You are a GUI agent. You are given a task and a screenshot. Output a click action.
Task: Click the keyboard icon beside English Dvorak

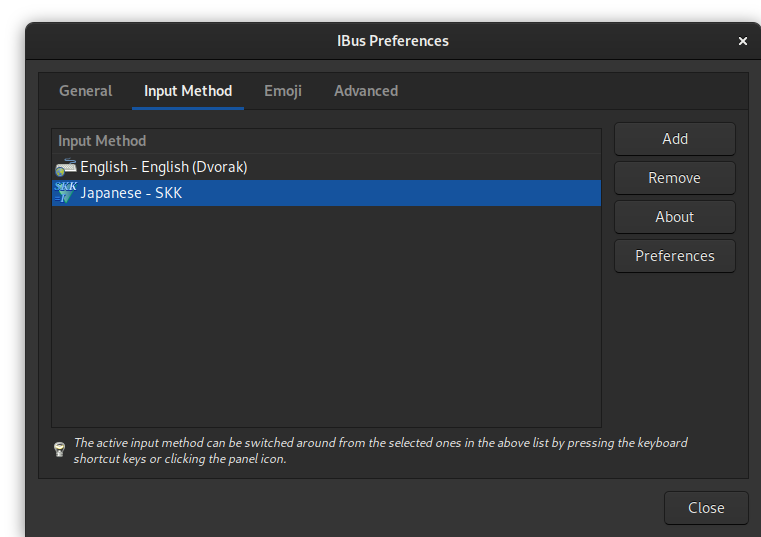point(66,167)
